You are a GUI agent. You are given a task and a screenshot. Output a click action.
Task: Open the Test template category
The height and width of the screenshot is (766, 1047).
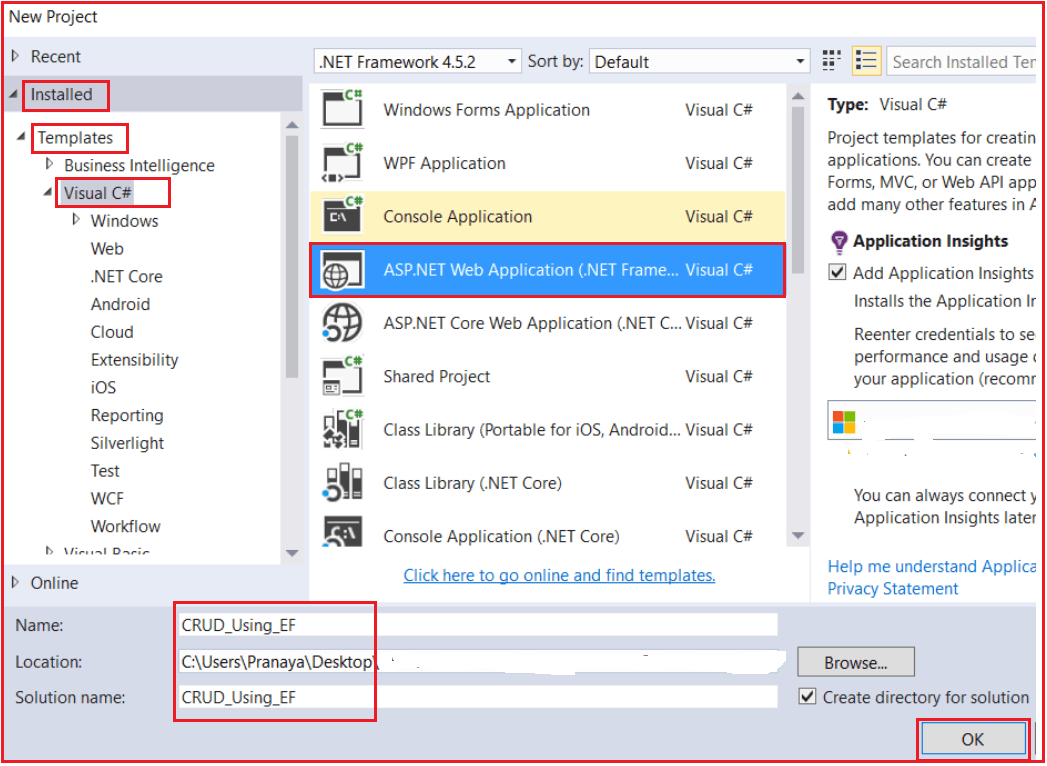tap(105, 471)
